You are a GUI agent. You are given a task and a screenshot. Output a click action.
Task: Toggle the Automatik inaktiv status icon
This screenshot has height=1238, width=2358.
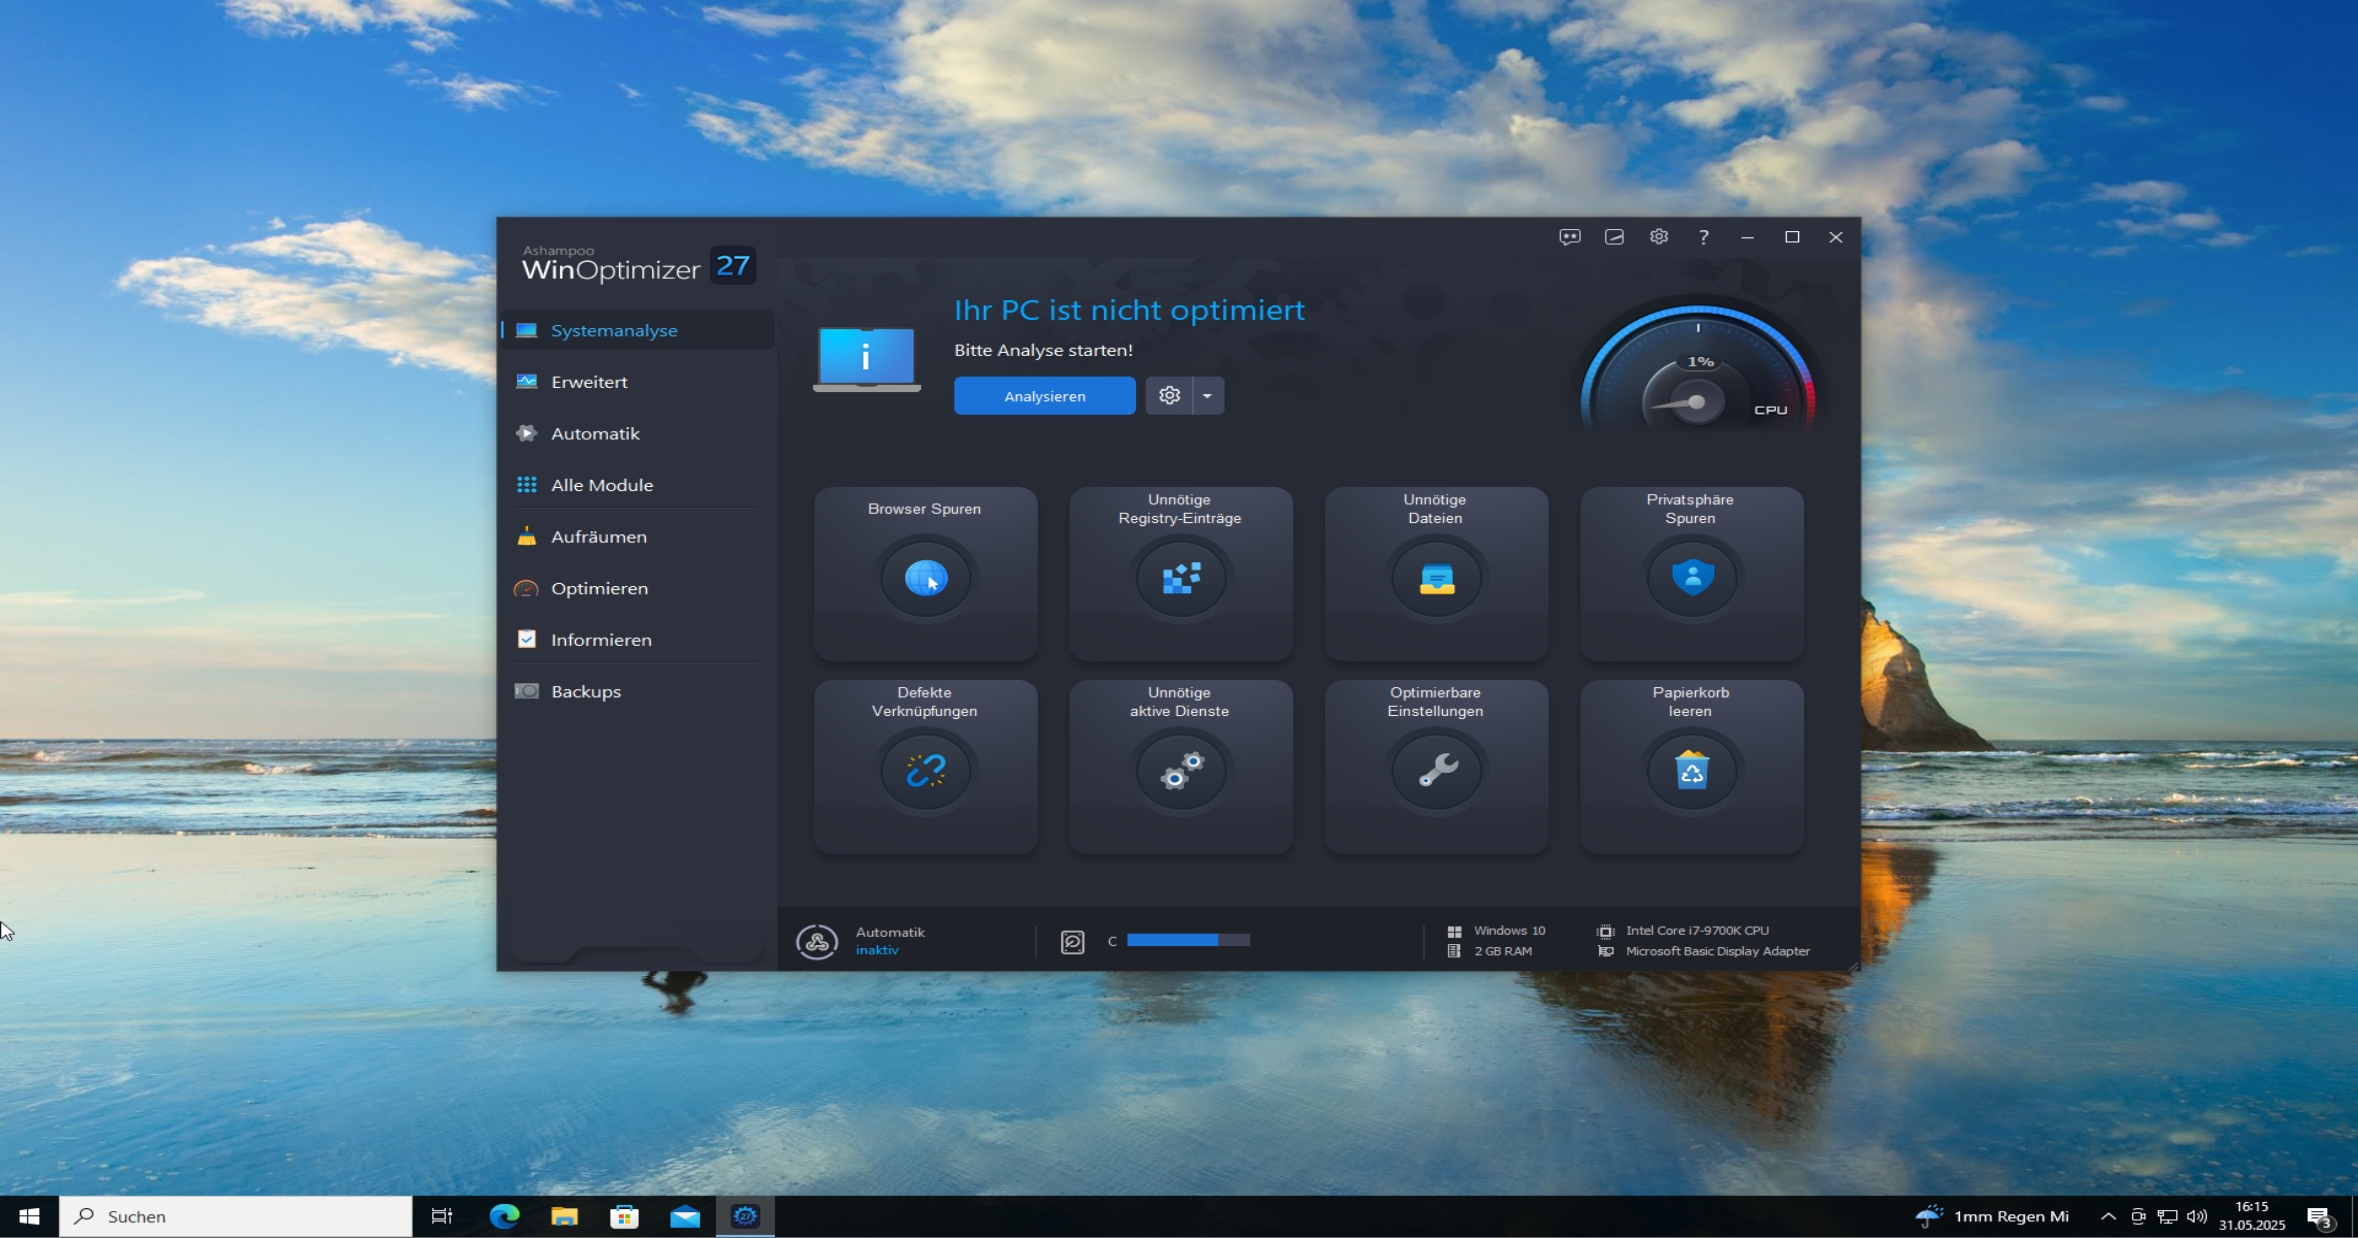coord(817,941)
